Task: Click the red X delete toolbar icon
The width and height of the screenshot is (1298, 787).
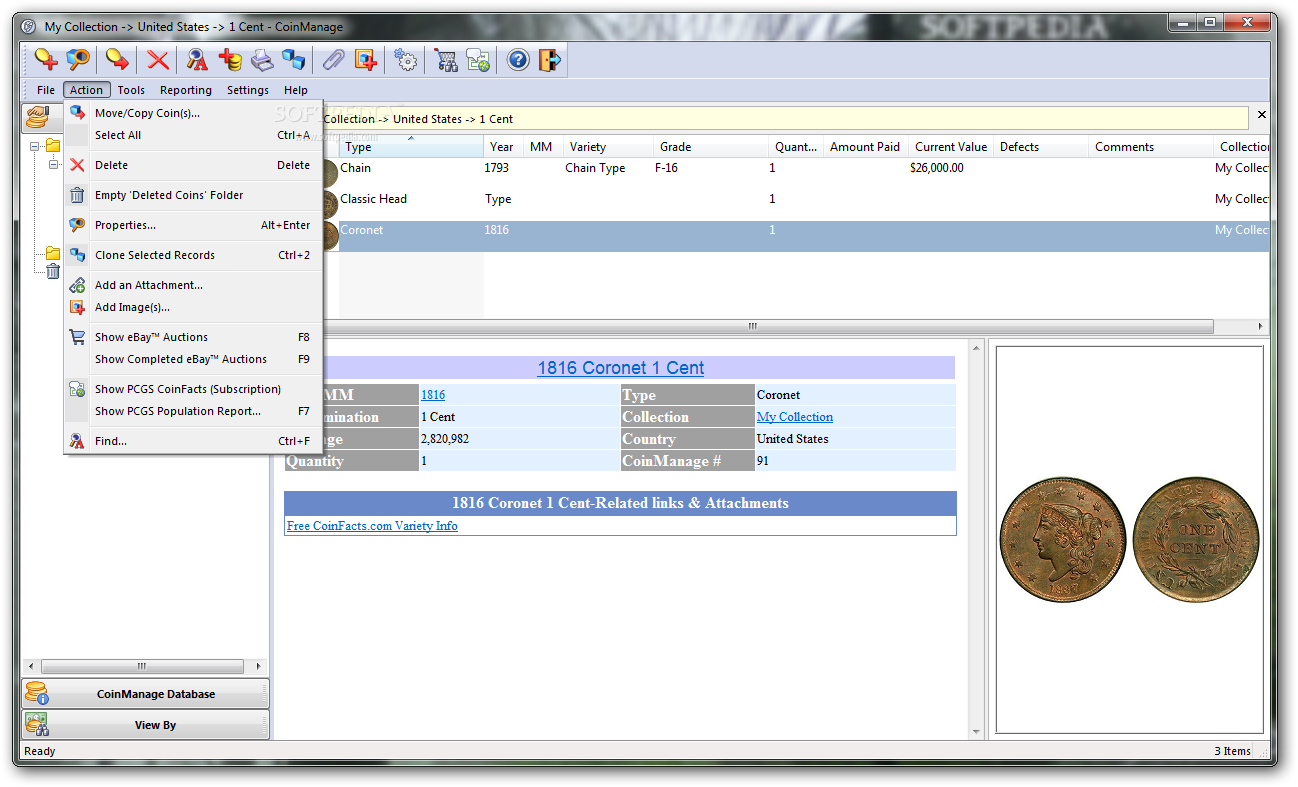Action: tap(158, 60)
